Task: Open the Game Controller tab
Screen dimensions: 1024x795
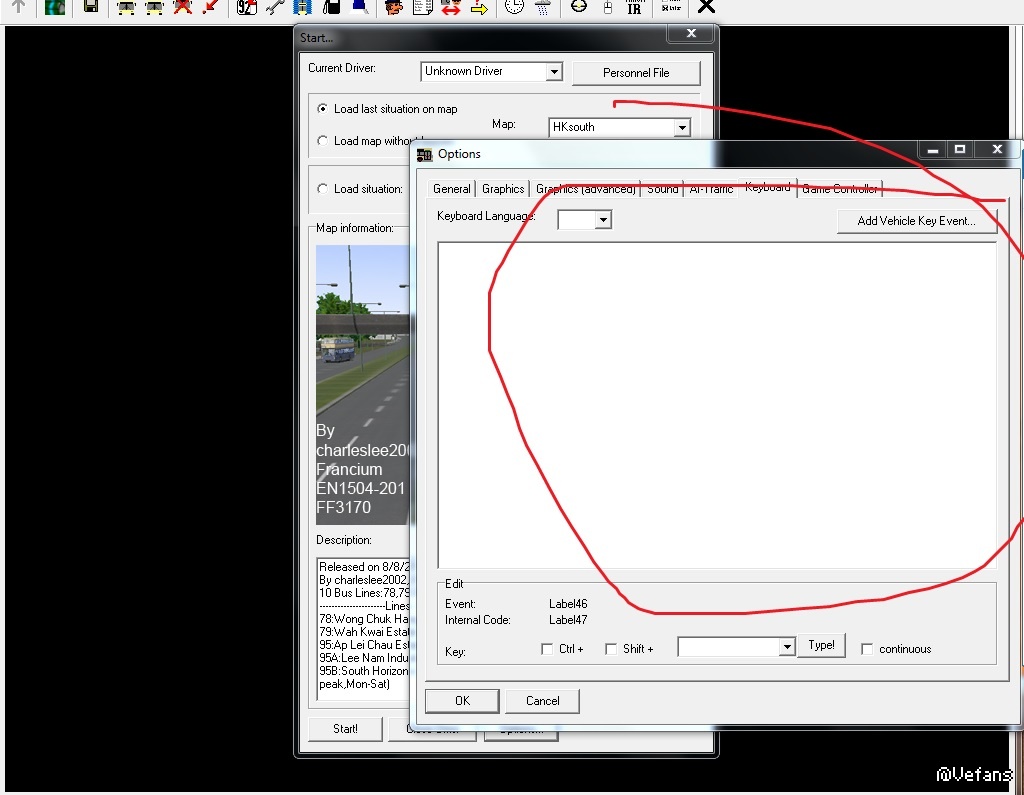Action: coord(839,189)
